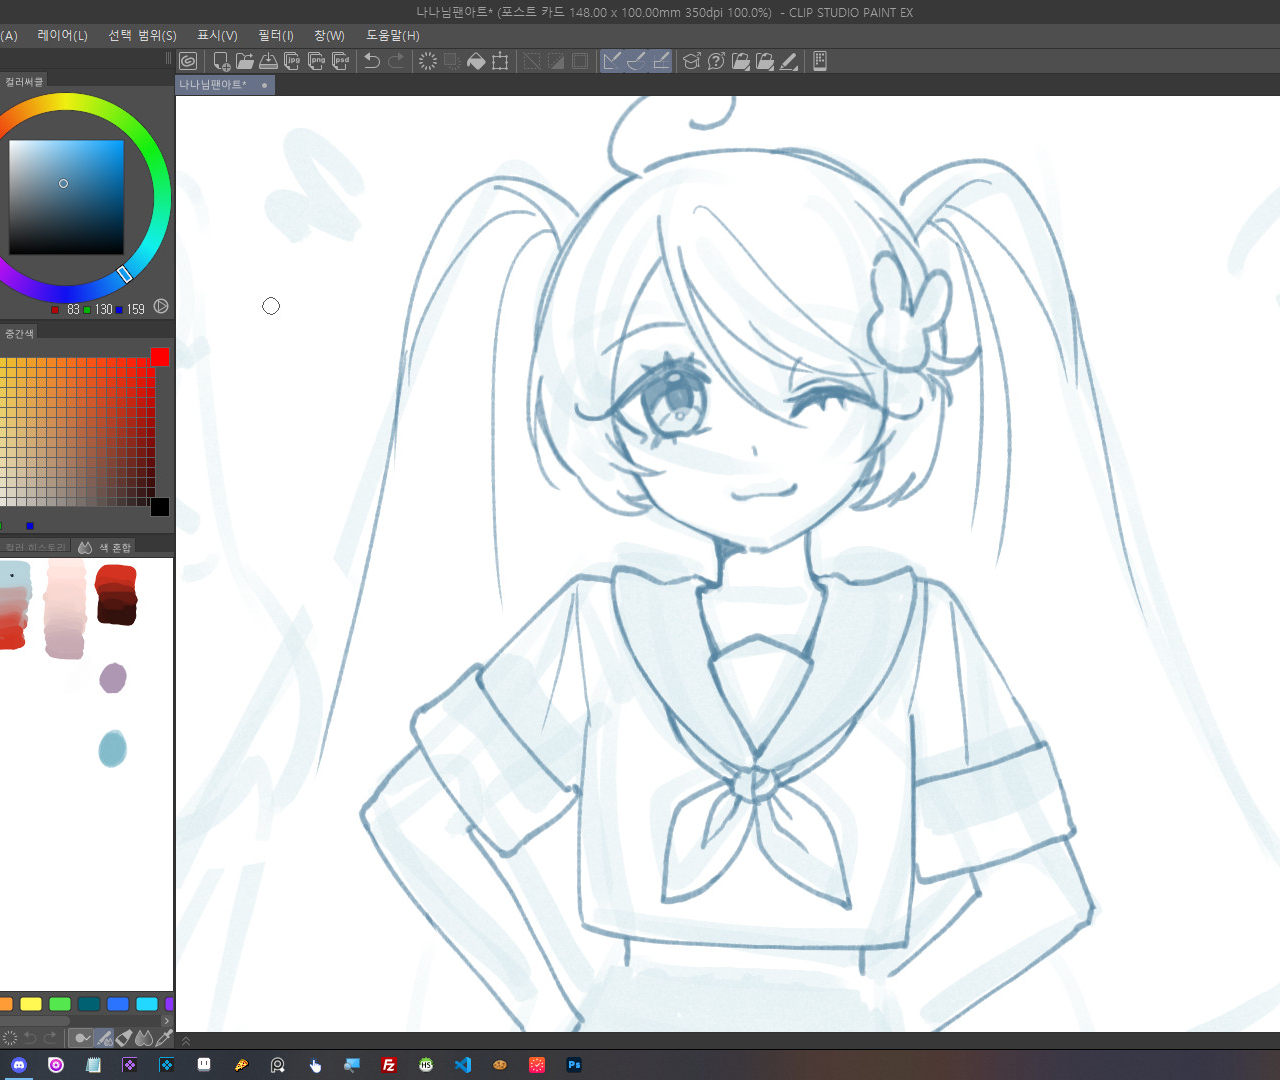Pick the yellow swatch in mixing palette

coord(31,1004)
